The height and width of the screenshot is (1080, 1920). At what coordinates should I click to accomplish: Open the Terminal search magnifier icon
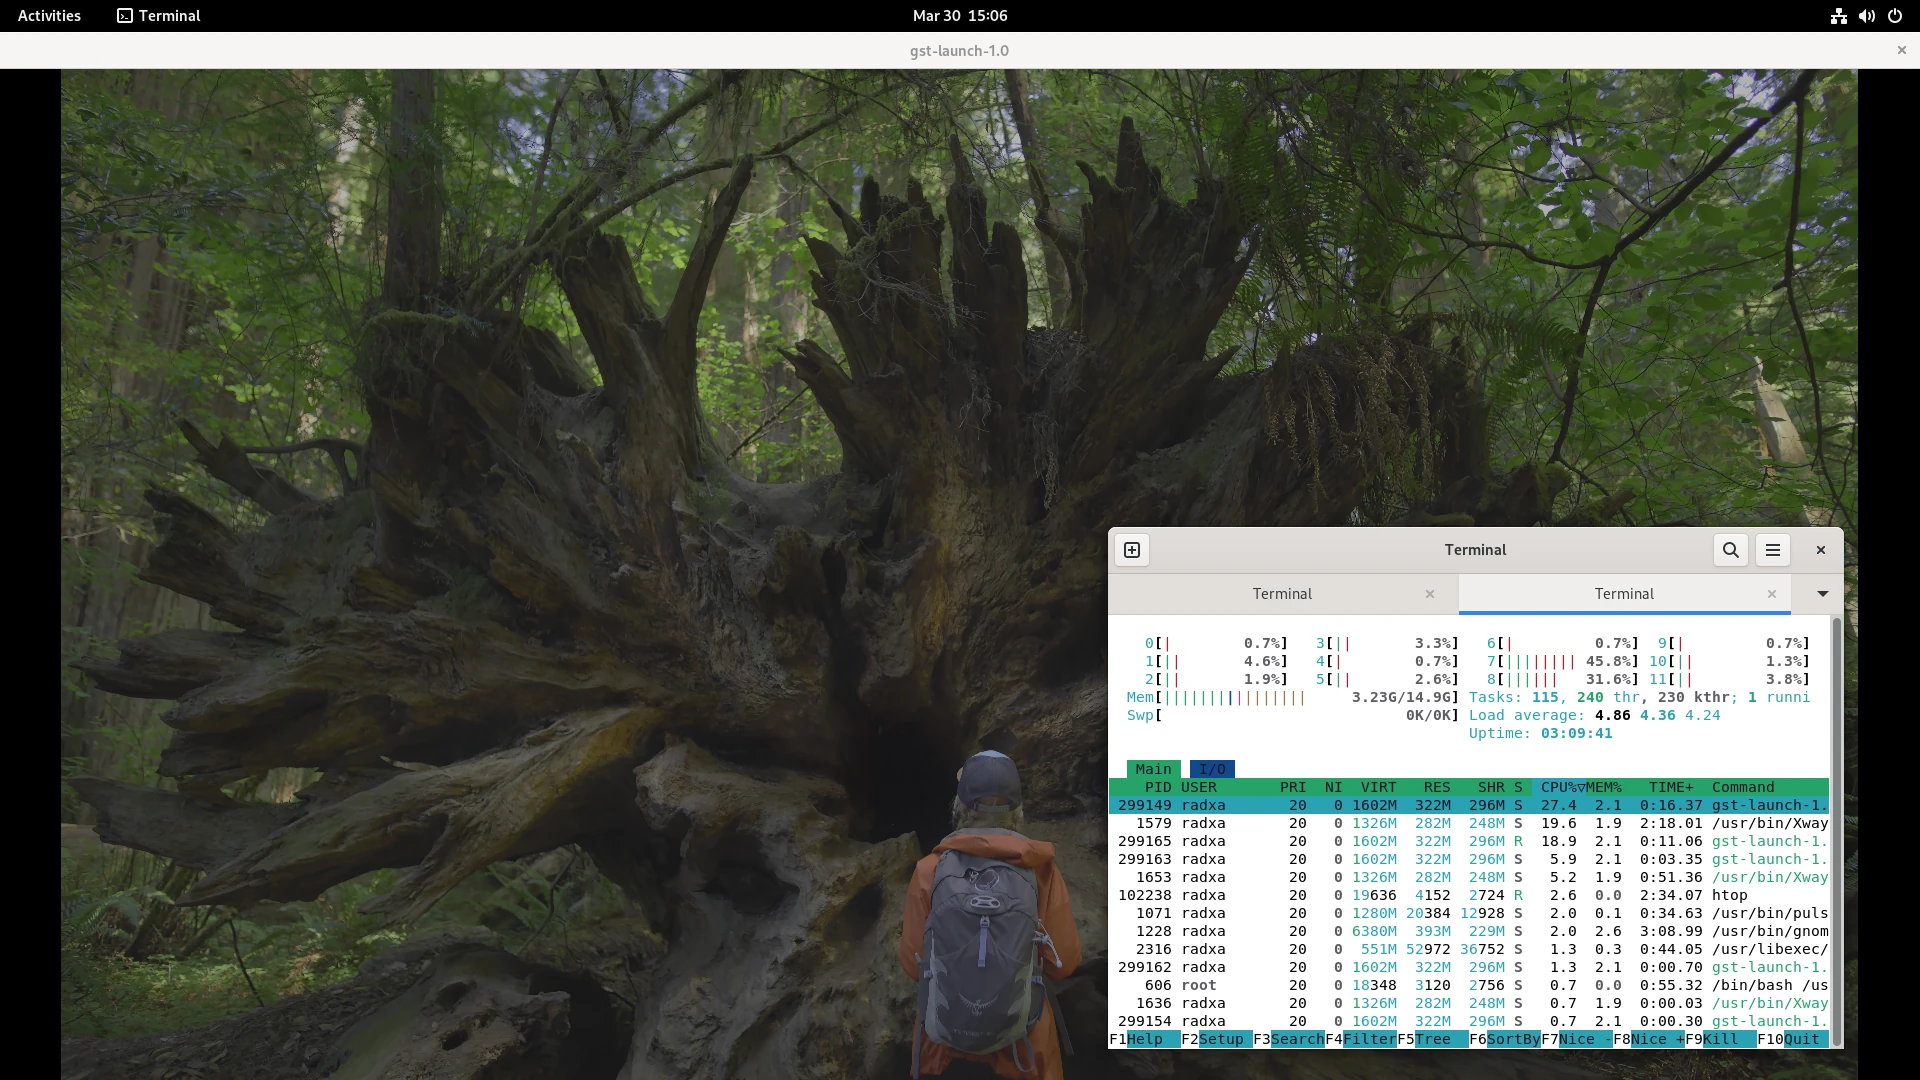pos(1731,550)
